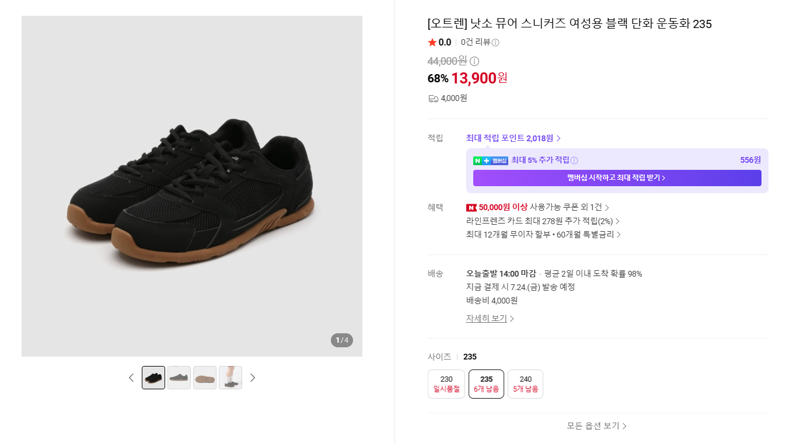Image resolution: width=800 pixels, height=443 pixels.
Task: Expand 모든 옵션 보기 options
Action: pyautogui.click(x=596, y=426)
